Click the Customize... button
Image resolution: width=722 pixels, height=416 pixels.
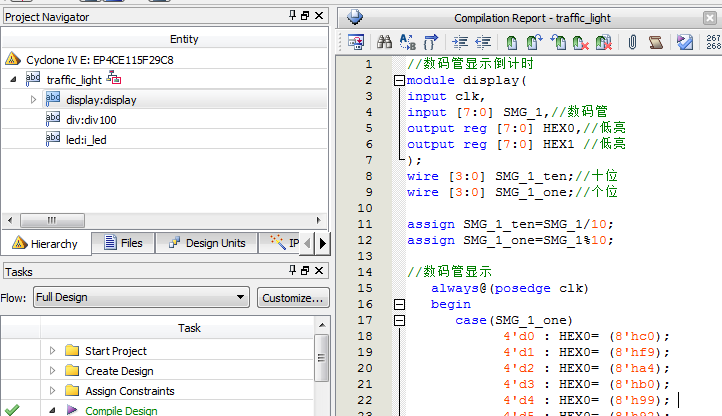click(292, 297)
